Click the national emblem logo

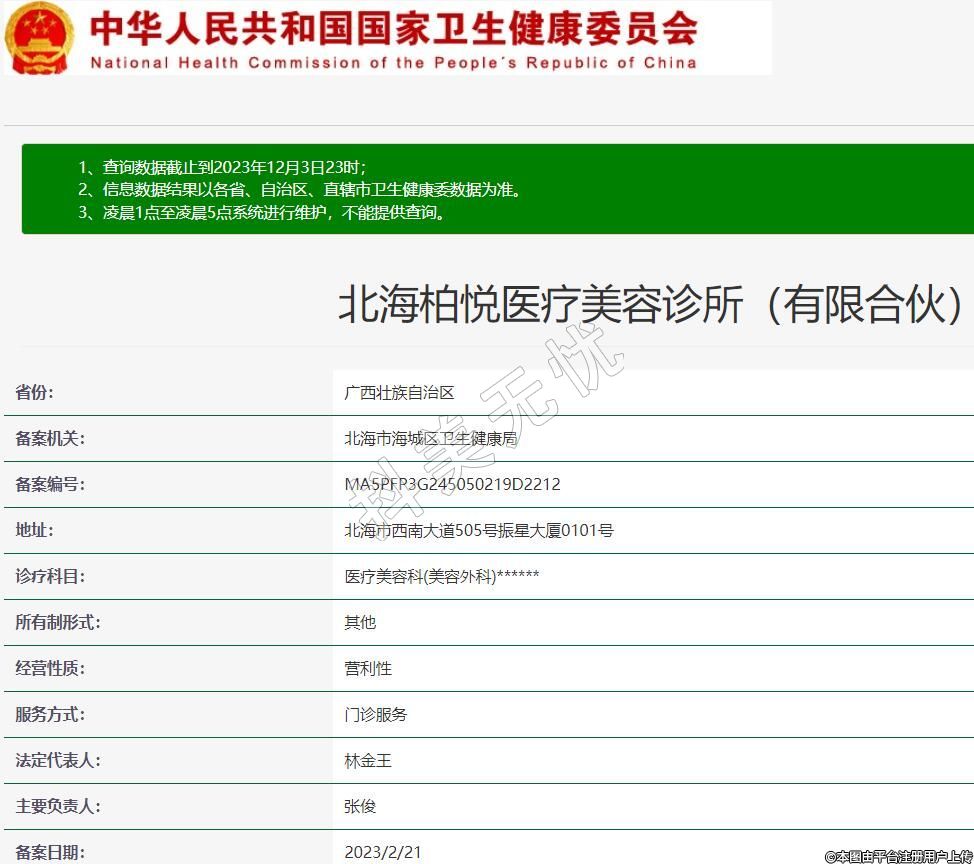(39, 38)
